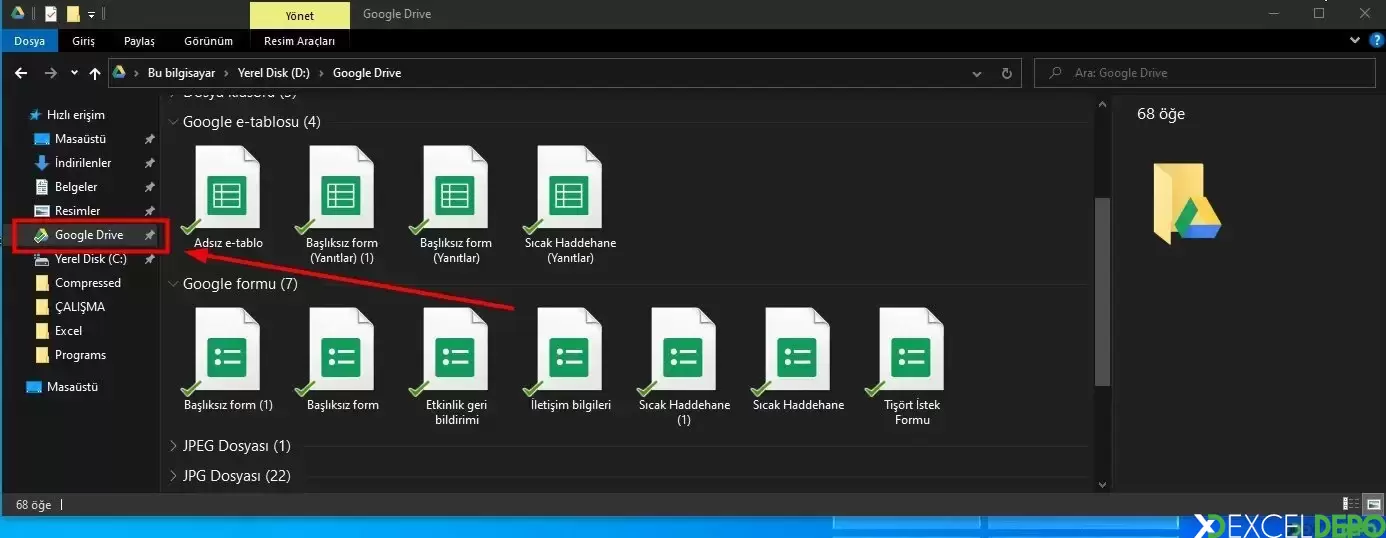1386x538 pixels.
Task: Open the customize quick access toolbar dropdown
Action: [92, 15]
